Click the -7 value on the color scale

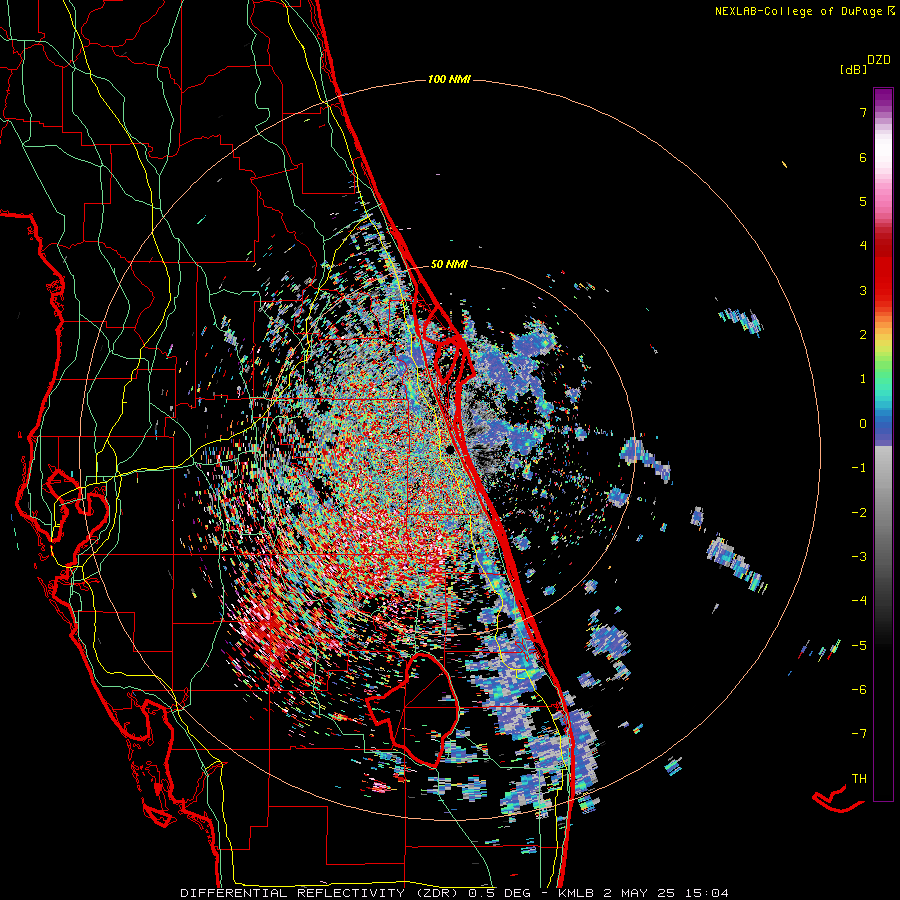point(859,734)
